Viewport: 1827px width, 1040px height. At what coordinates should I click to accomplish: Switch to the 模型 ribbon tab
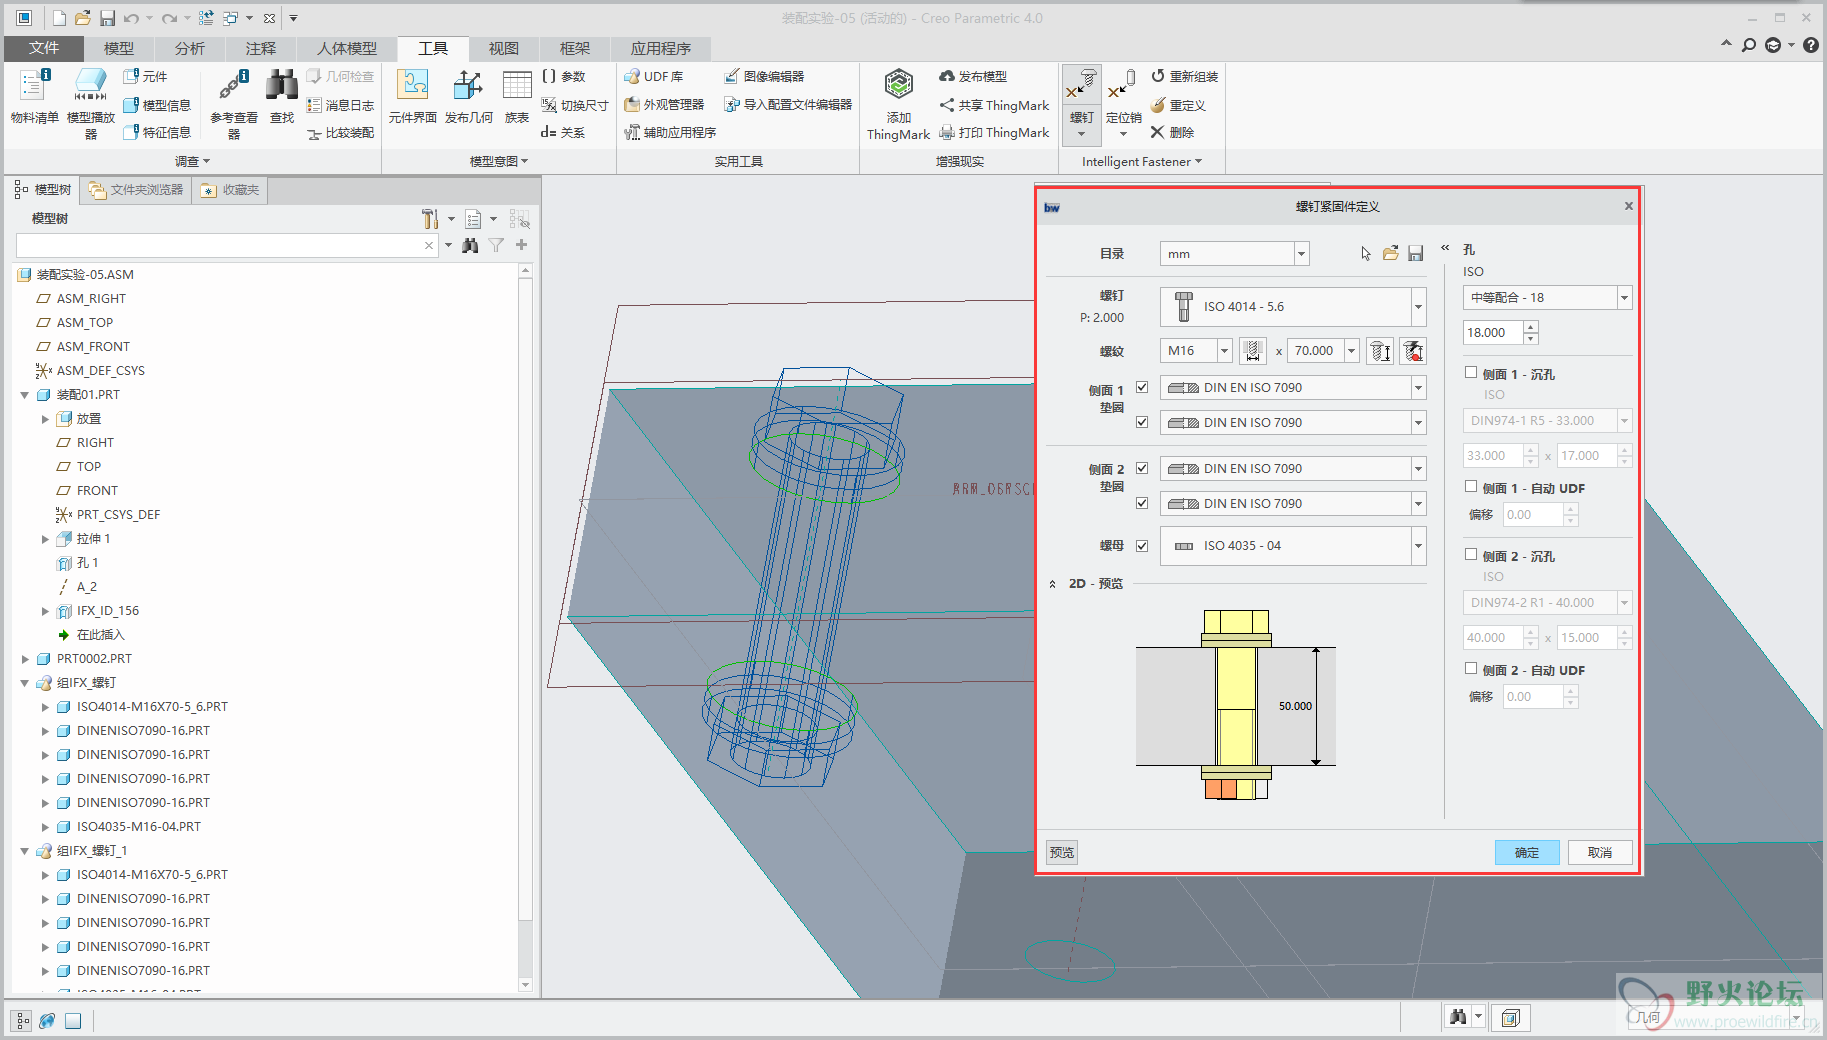click(118, 48)
